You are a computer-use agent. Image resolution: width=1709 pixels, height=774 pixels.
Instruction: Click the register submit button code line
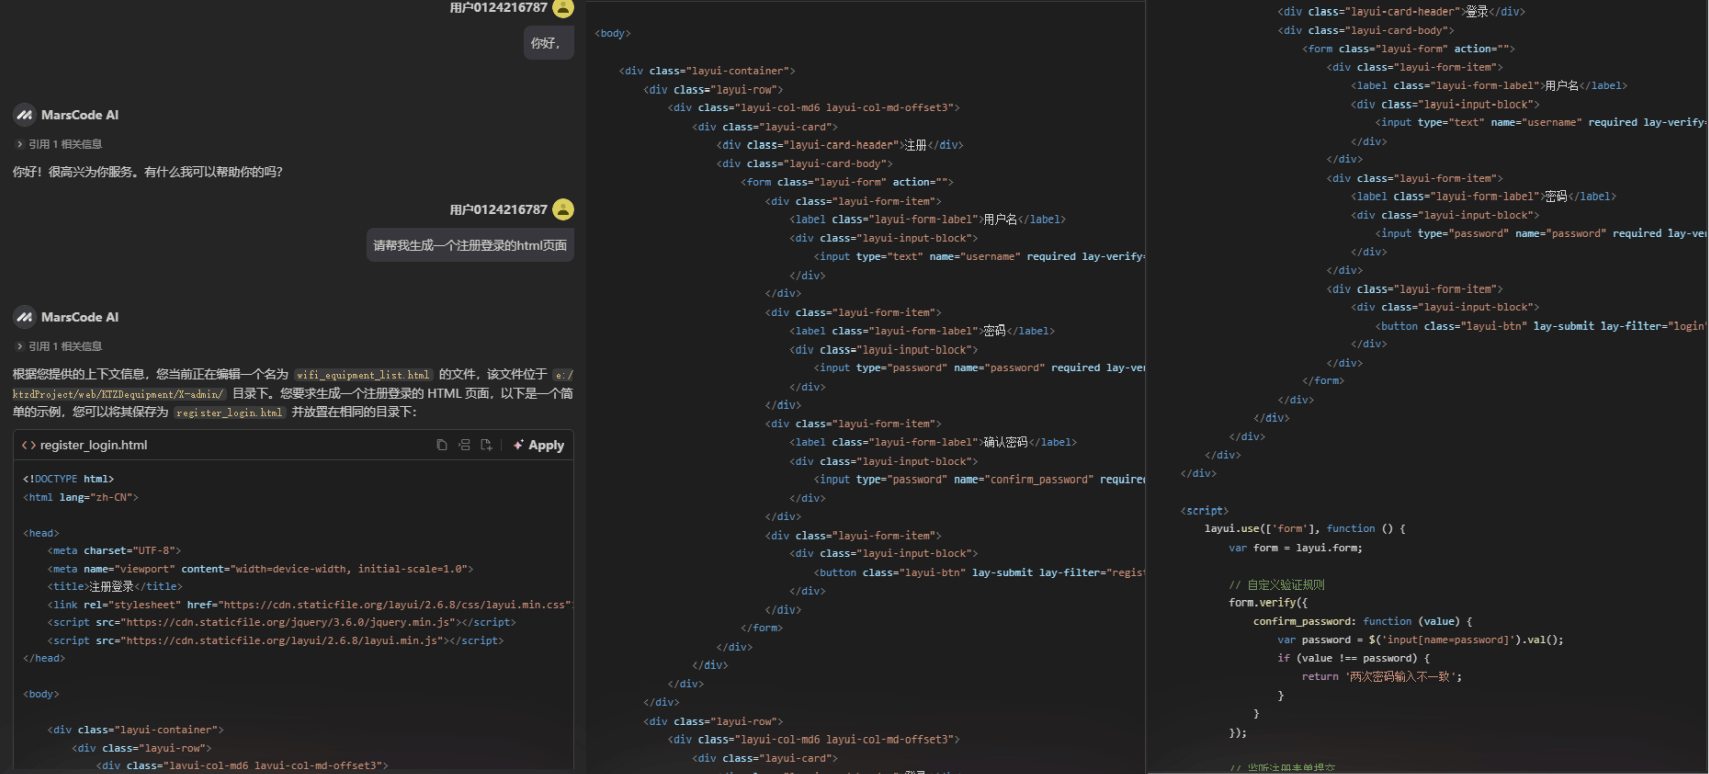(x=979, y=573)
